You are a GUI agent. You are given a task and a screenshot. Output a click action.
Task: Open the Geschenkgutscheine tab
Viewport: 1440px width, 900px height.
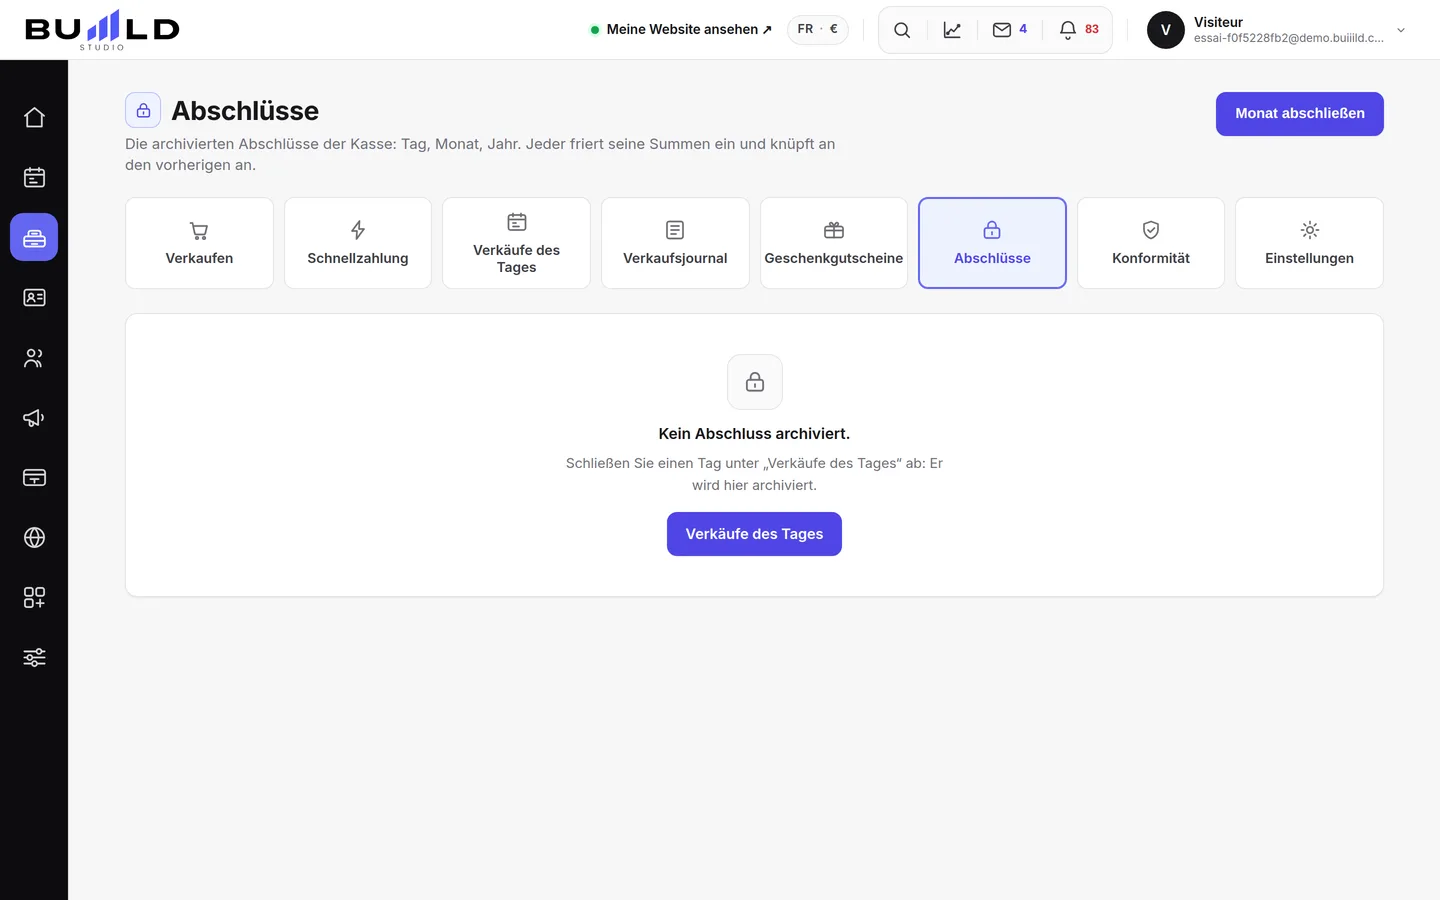click(834, 243)
